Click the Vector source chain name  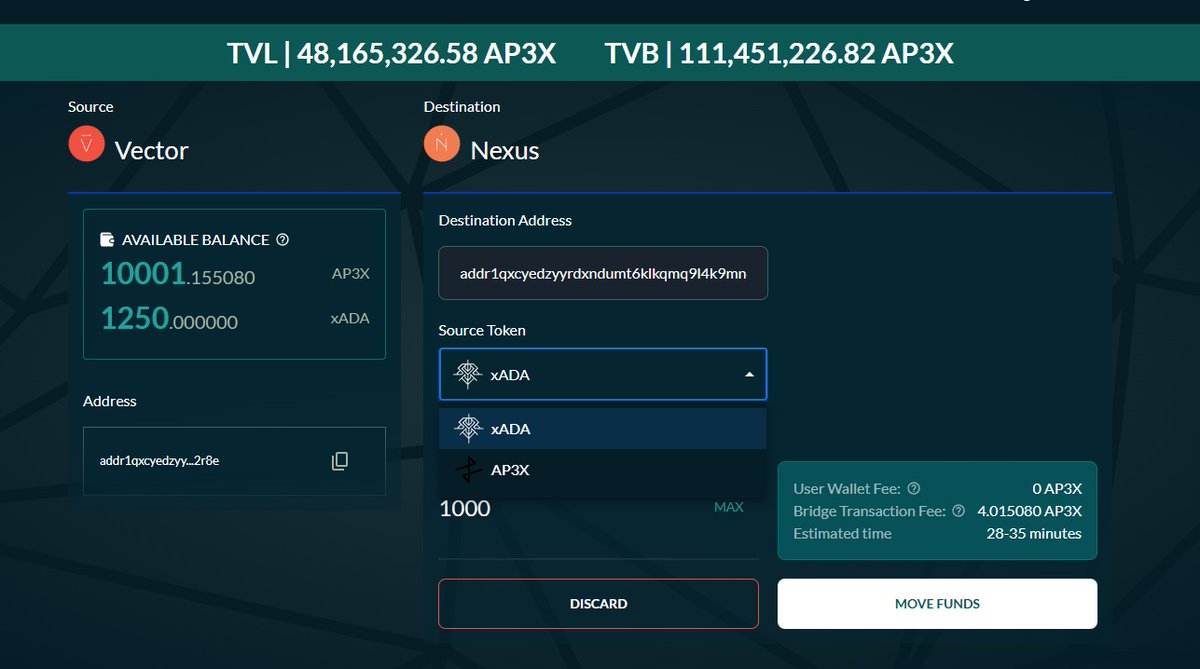(152, 151)
